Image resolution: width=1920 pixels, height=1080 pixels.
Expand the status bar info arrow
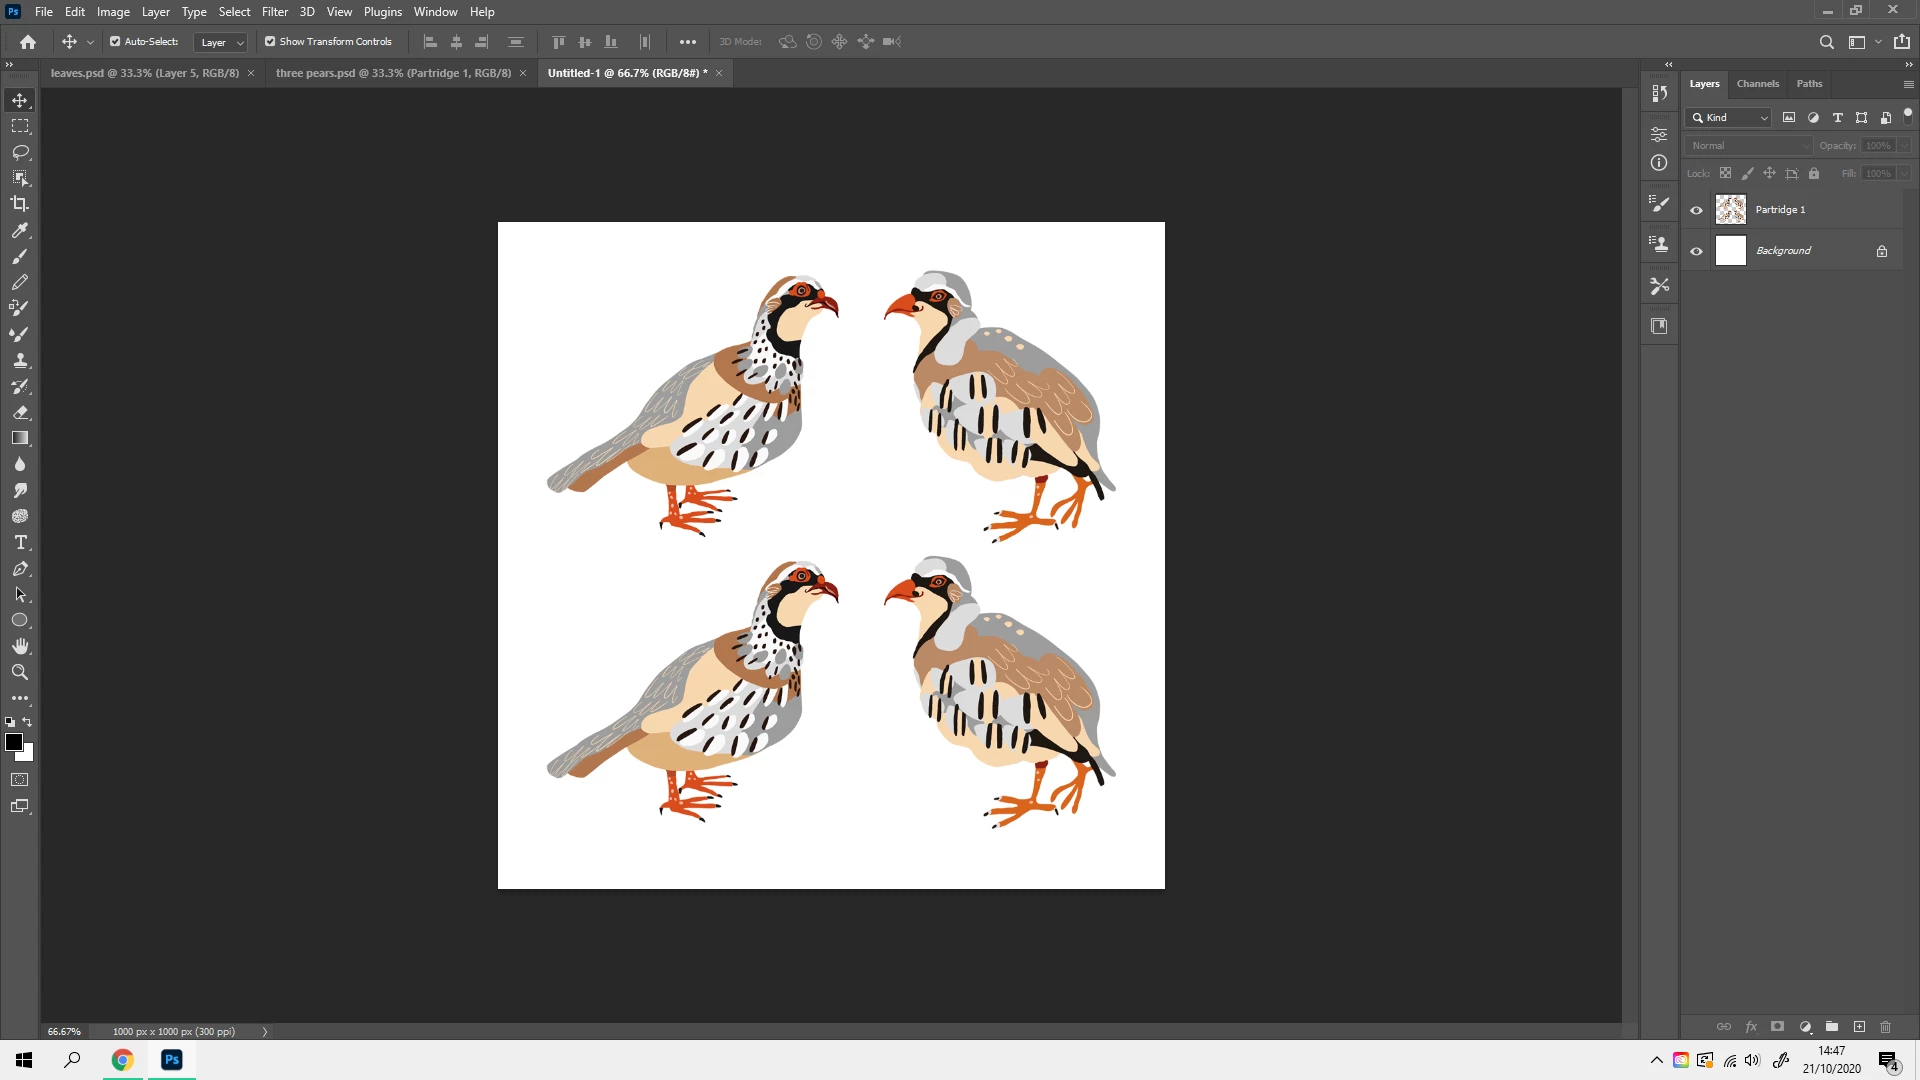click(265, 1032)
